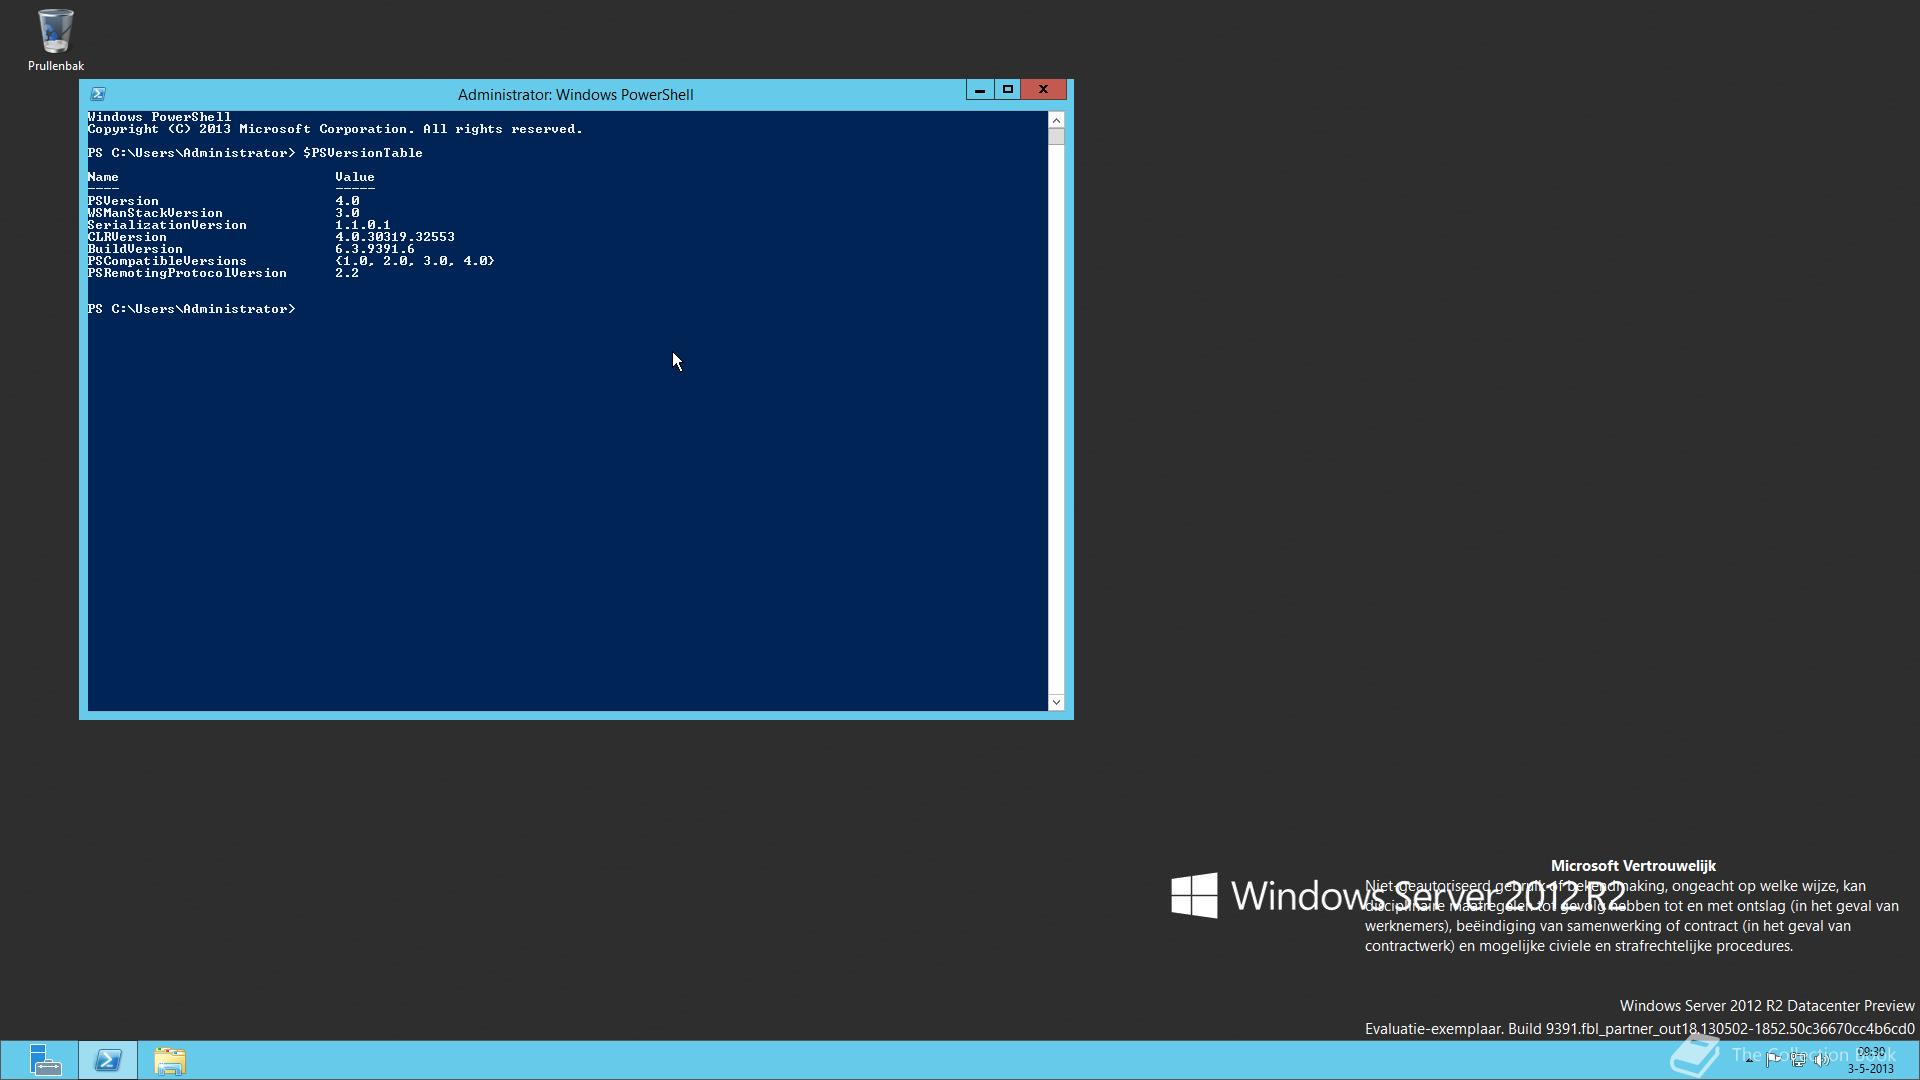
Task: Click the CLRVersion value 4.0.30319.32553
Action: point(395,237)
